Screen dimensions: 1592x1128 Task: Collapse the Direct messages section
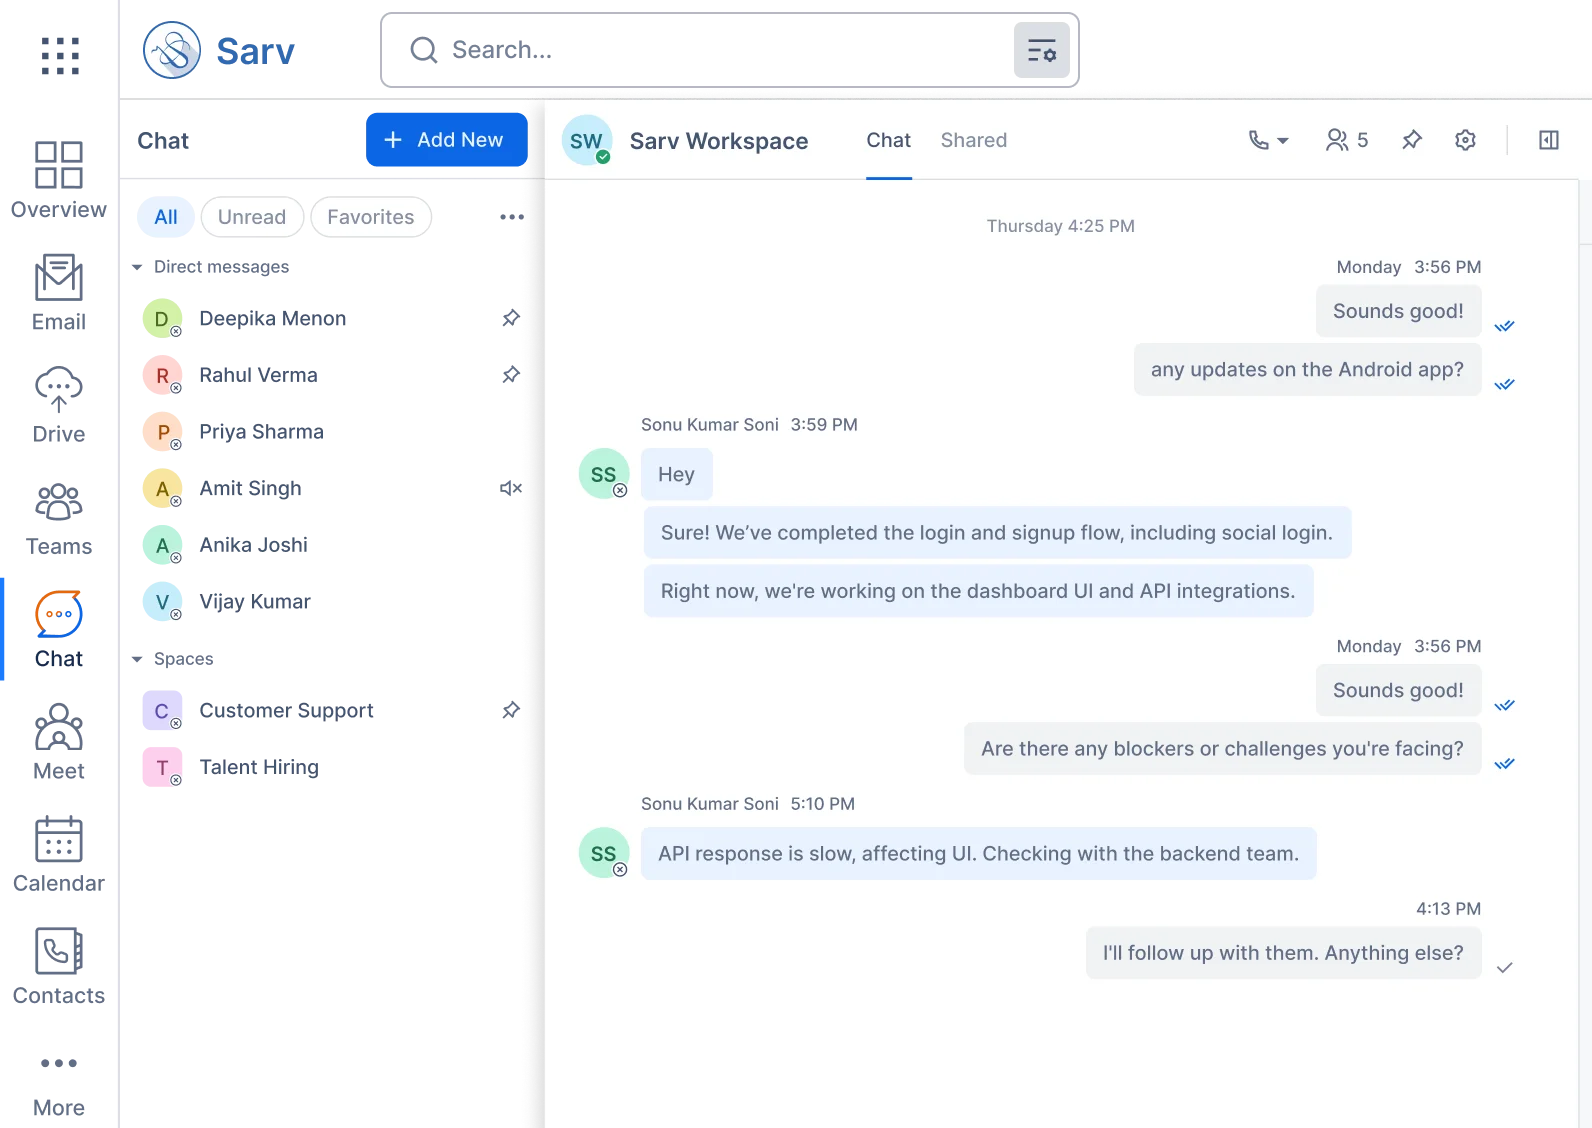(137, 267)
